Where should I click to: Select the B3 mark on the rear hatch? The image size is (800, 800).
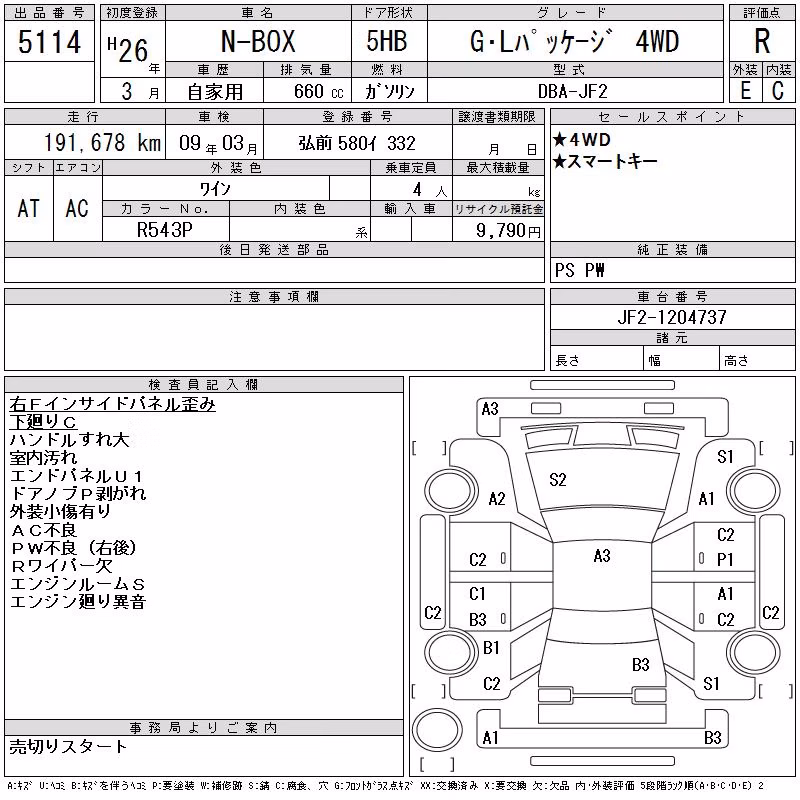pos(641,664)
